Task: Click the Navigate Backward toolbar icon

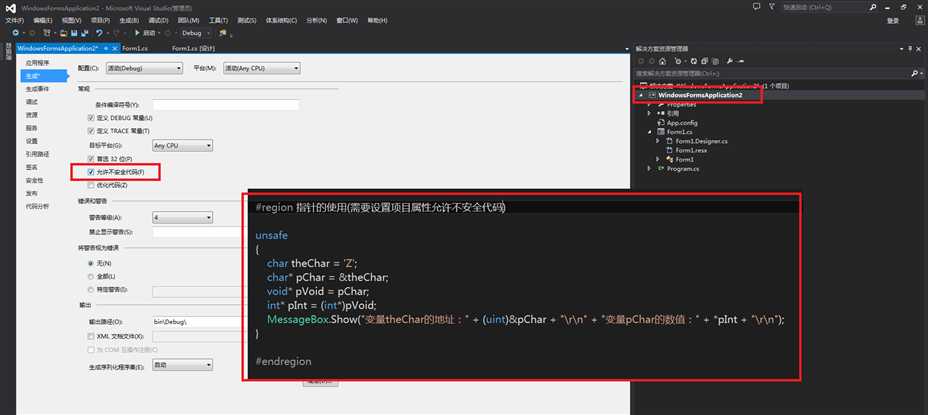Action: (x=15, y=33)
